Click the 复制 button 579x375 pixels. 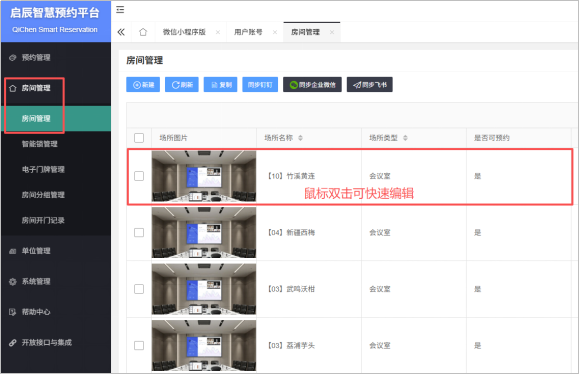[x=220, y=85]
